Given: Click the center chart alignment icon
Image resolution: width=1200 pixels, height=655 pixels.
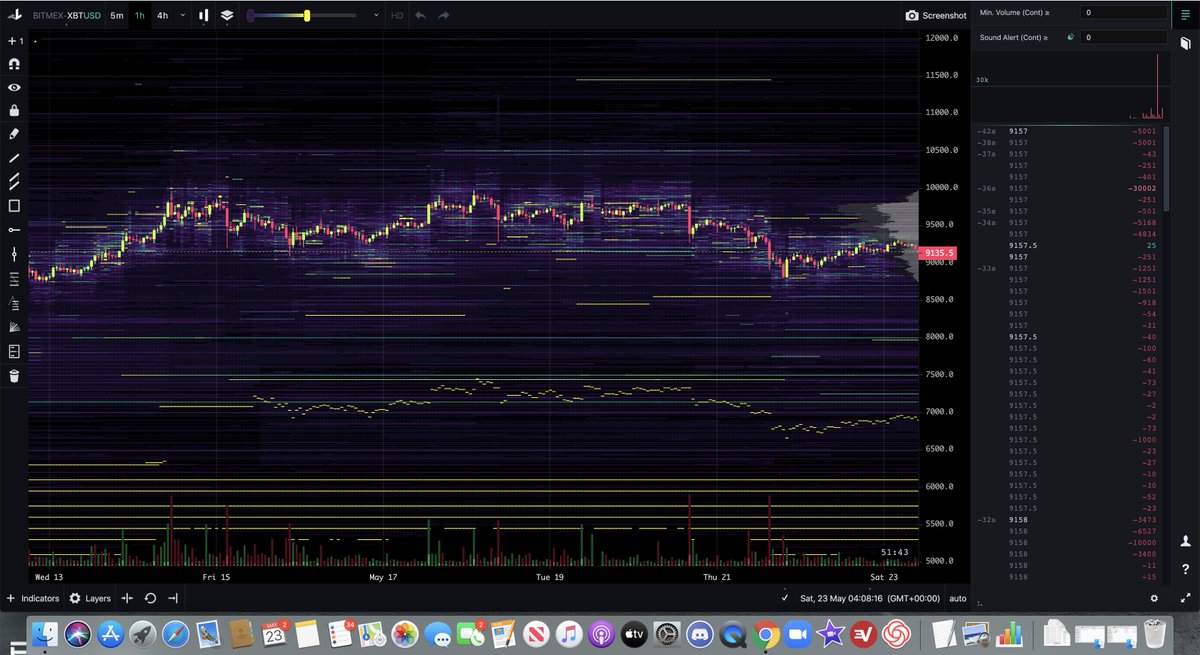Looking at the screenshot, I should coord(127,598).
